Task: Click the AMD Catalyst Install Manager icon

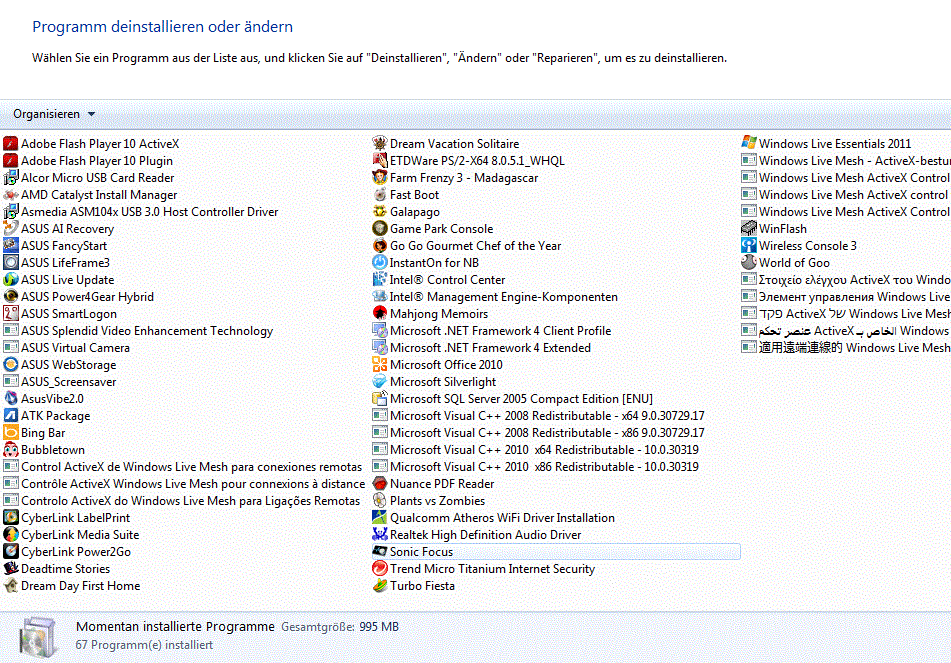Action: 10,195
